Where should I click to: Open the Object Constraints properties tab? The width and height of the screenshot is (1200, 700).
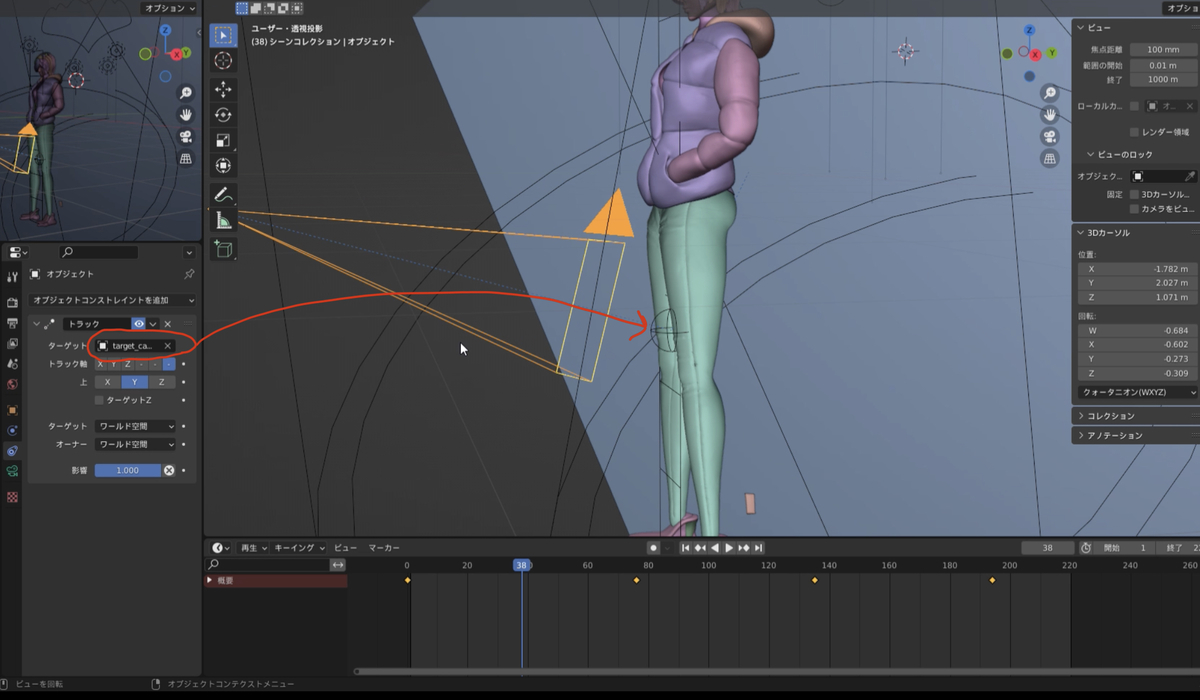(12, 451)
